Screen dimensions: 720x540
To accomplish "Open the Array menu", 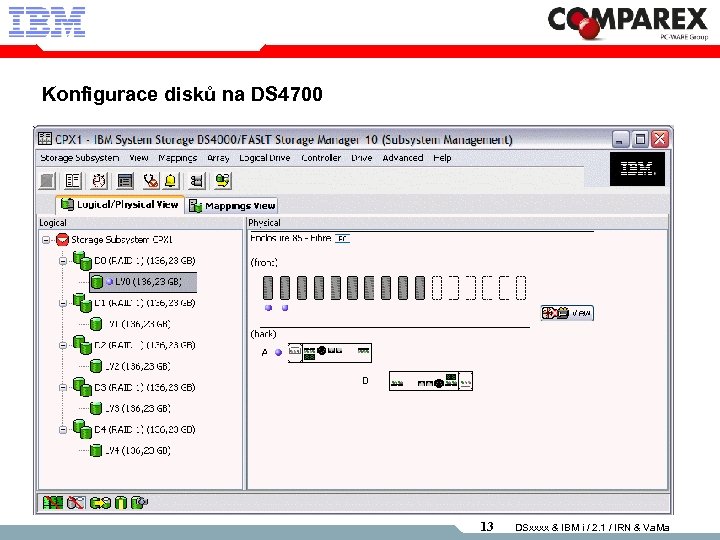I will [x=218, y=158].
